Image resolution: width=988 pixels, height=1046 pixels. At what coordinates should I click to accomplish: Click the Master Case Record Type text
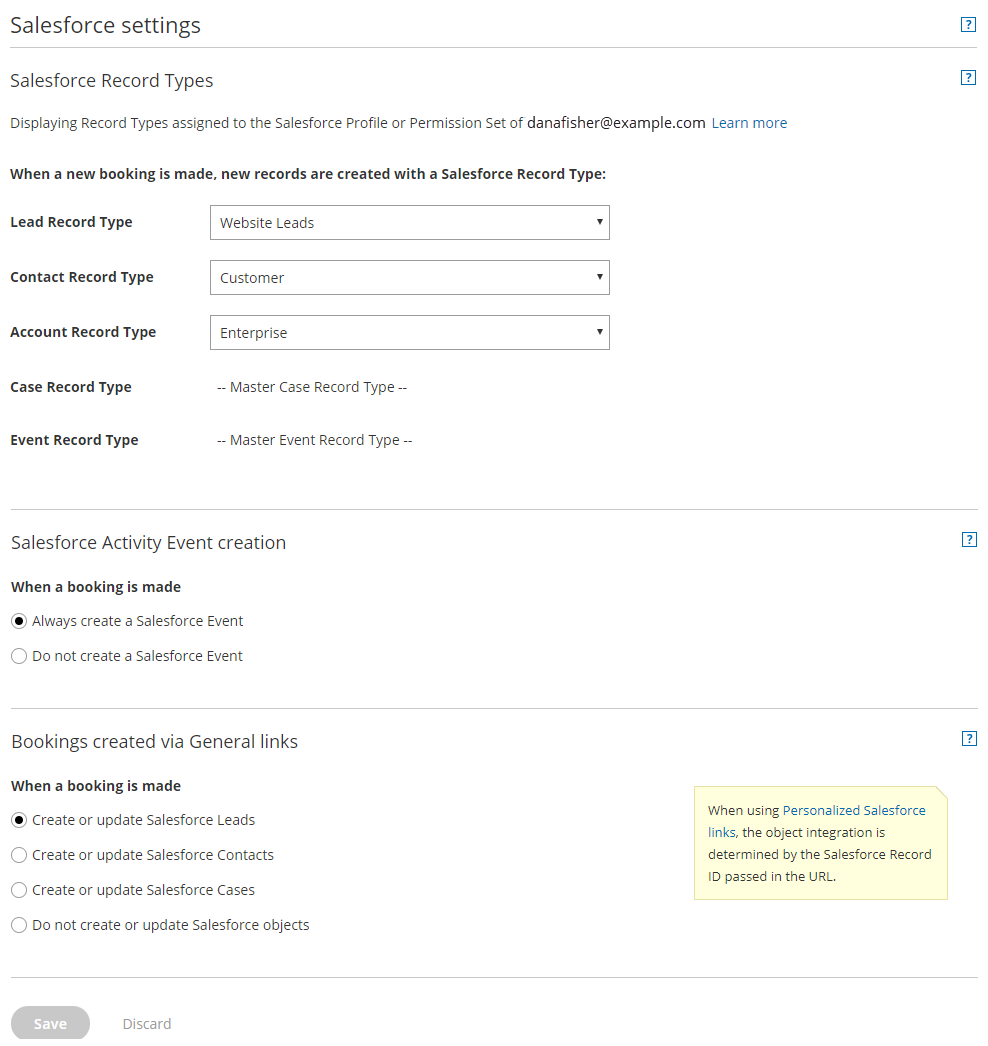(x=312, y=387)
